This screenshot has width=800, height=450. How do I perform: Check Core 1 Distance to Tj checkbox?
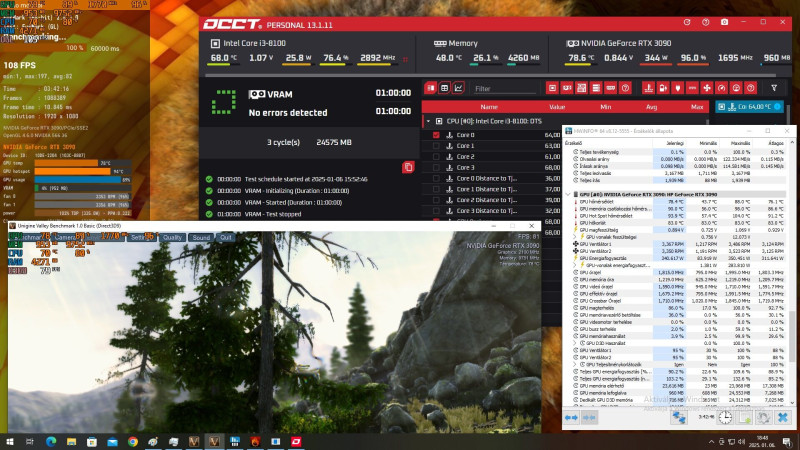[436, 189]
